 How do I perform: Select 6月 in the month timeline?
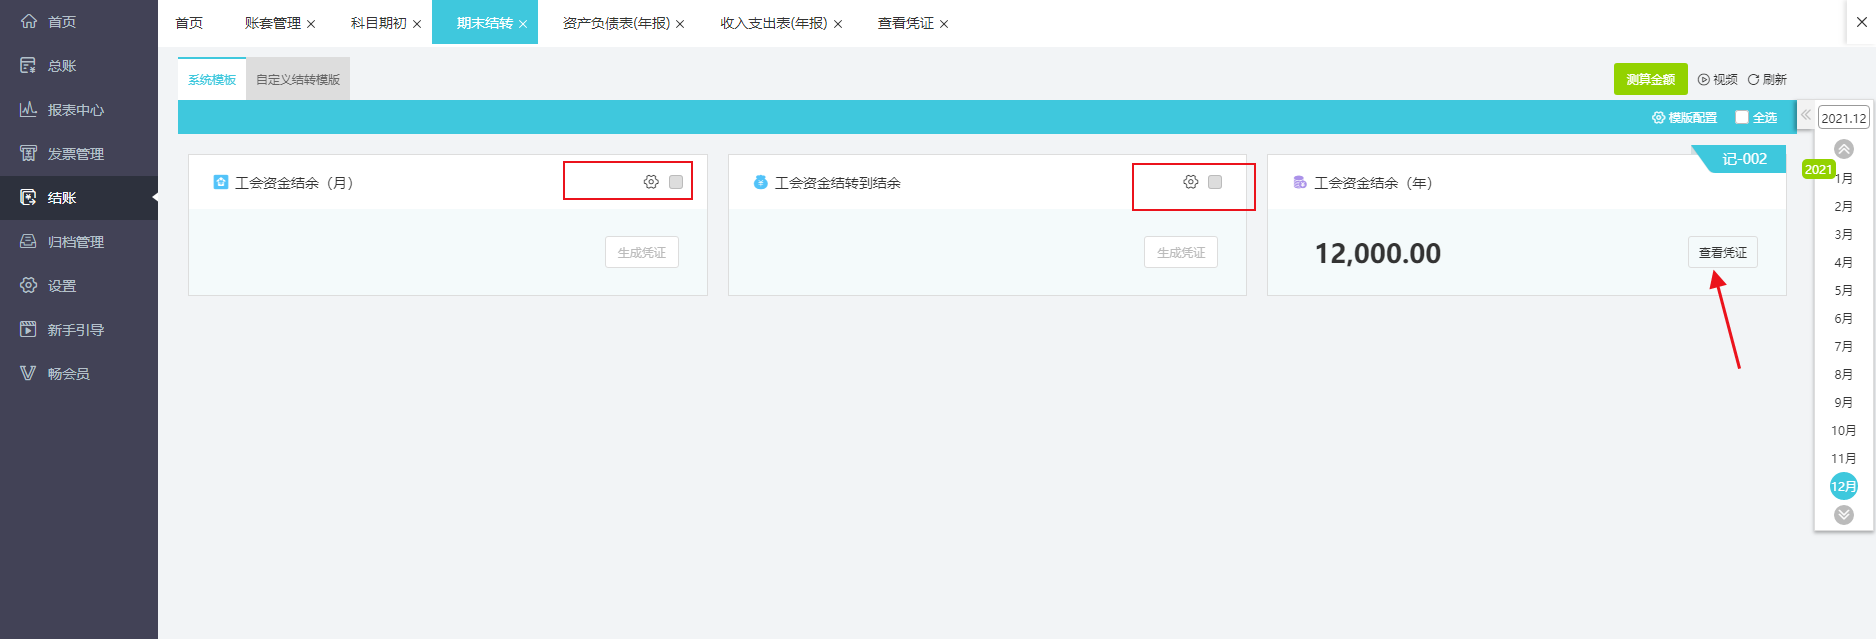click(1843, 319)
